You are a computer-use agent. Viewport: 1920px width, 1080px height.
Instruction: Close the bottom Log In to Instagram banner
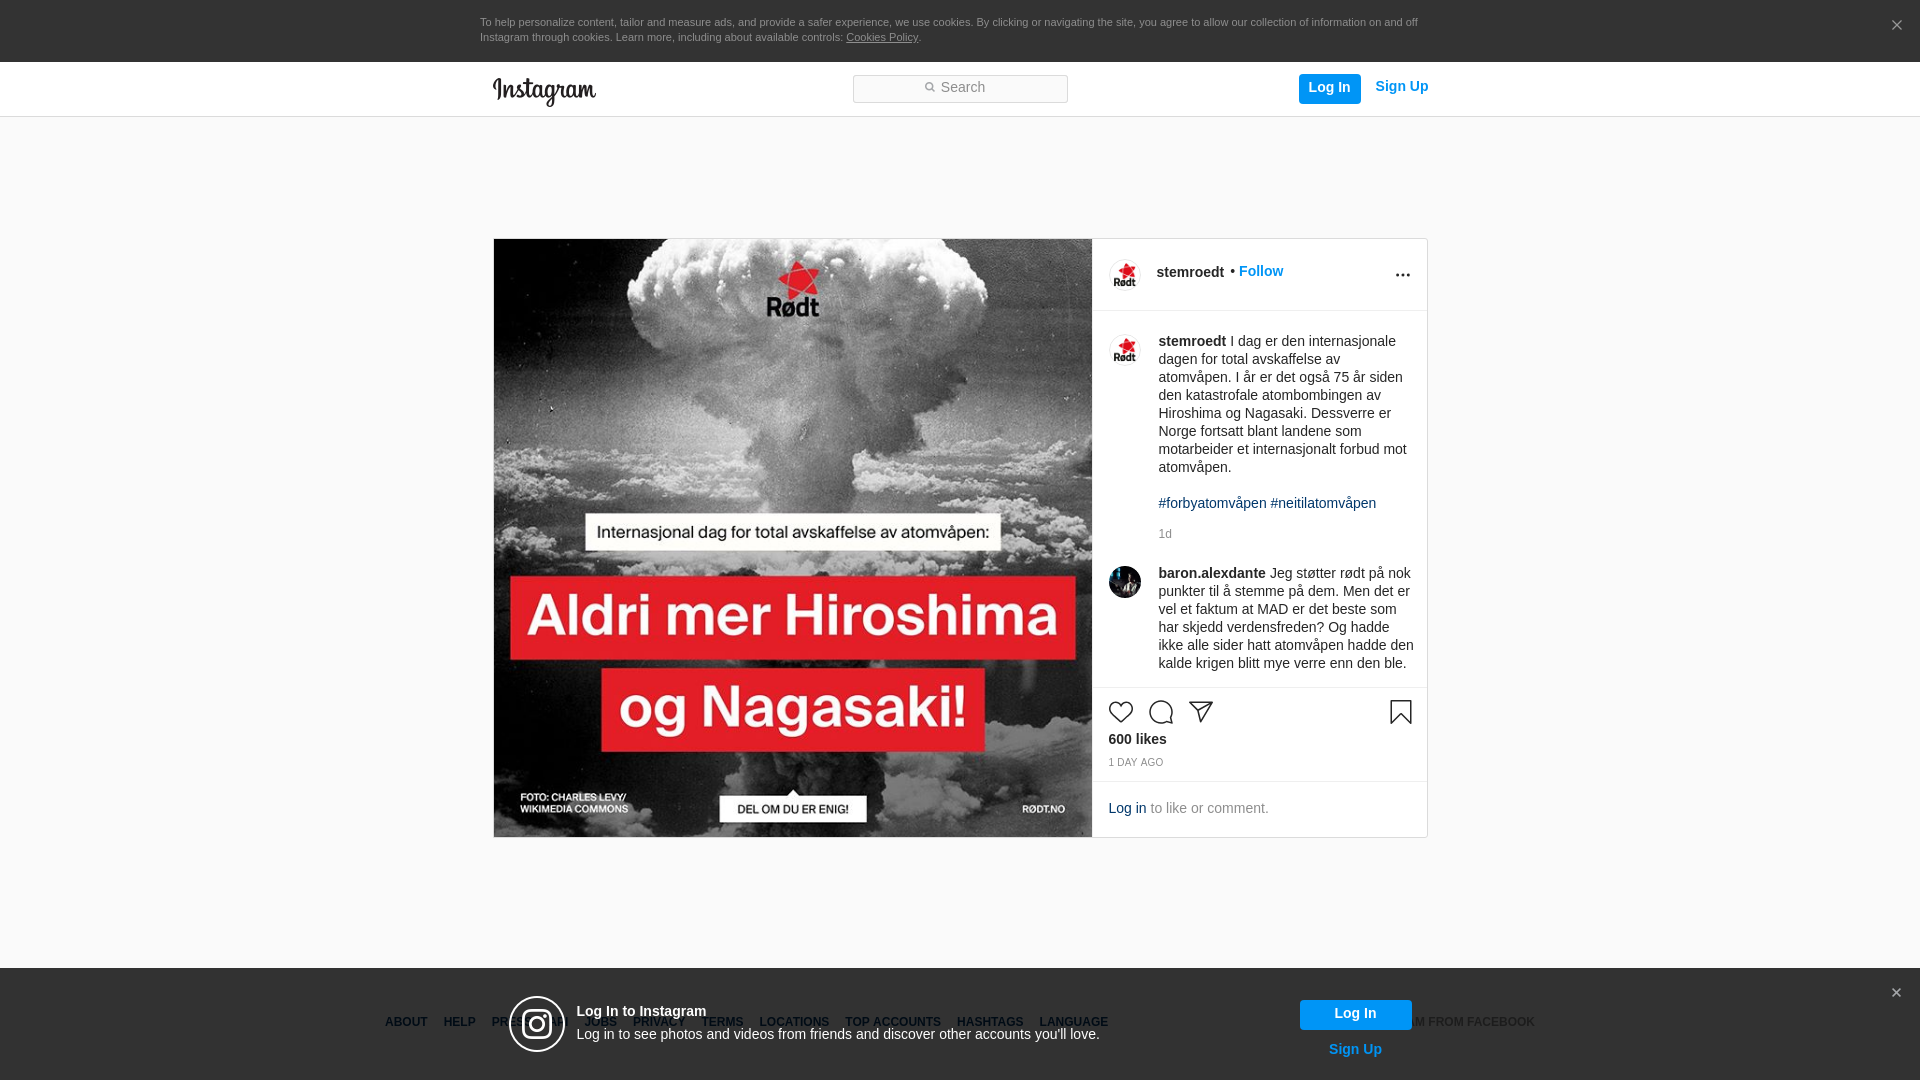(x=1896, y=993)
